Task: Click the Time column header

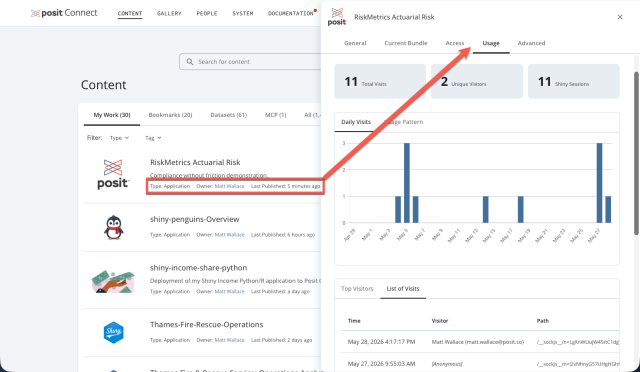Action: 354,321
